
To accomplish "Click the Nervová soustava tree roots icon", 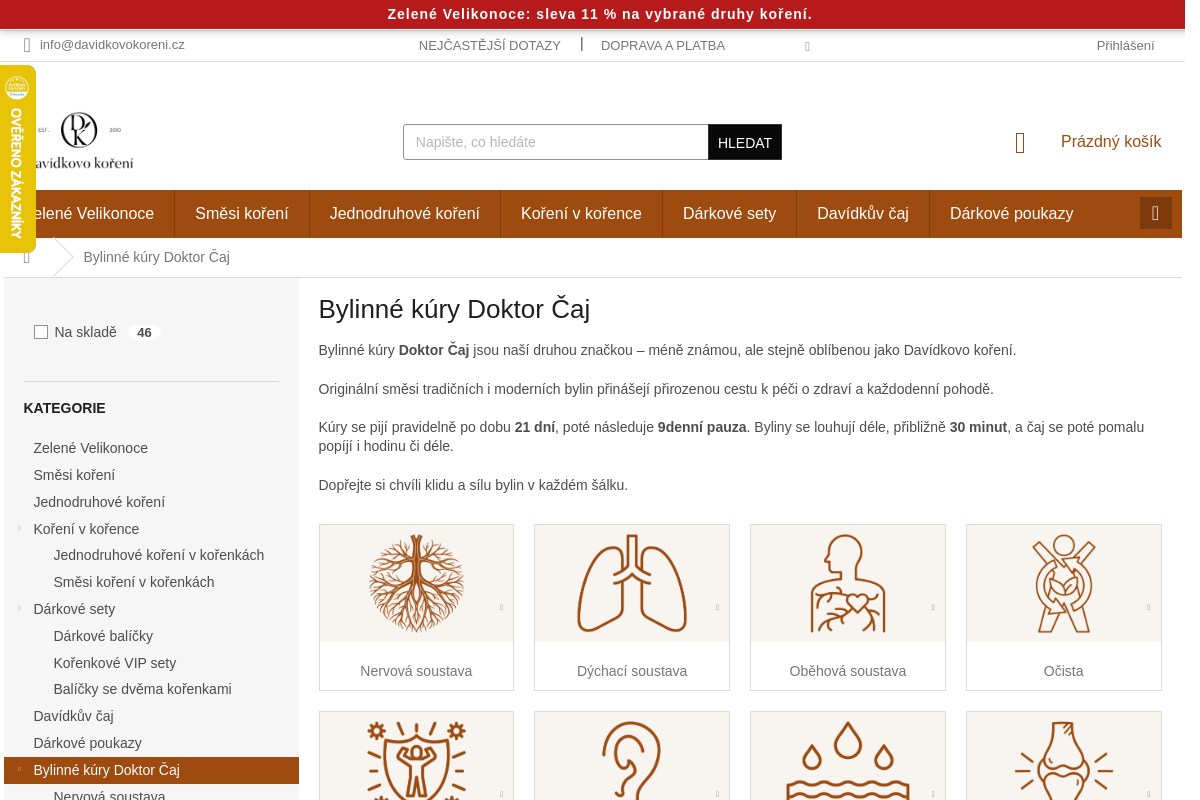I will pos(416,583).
